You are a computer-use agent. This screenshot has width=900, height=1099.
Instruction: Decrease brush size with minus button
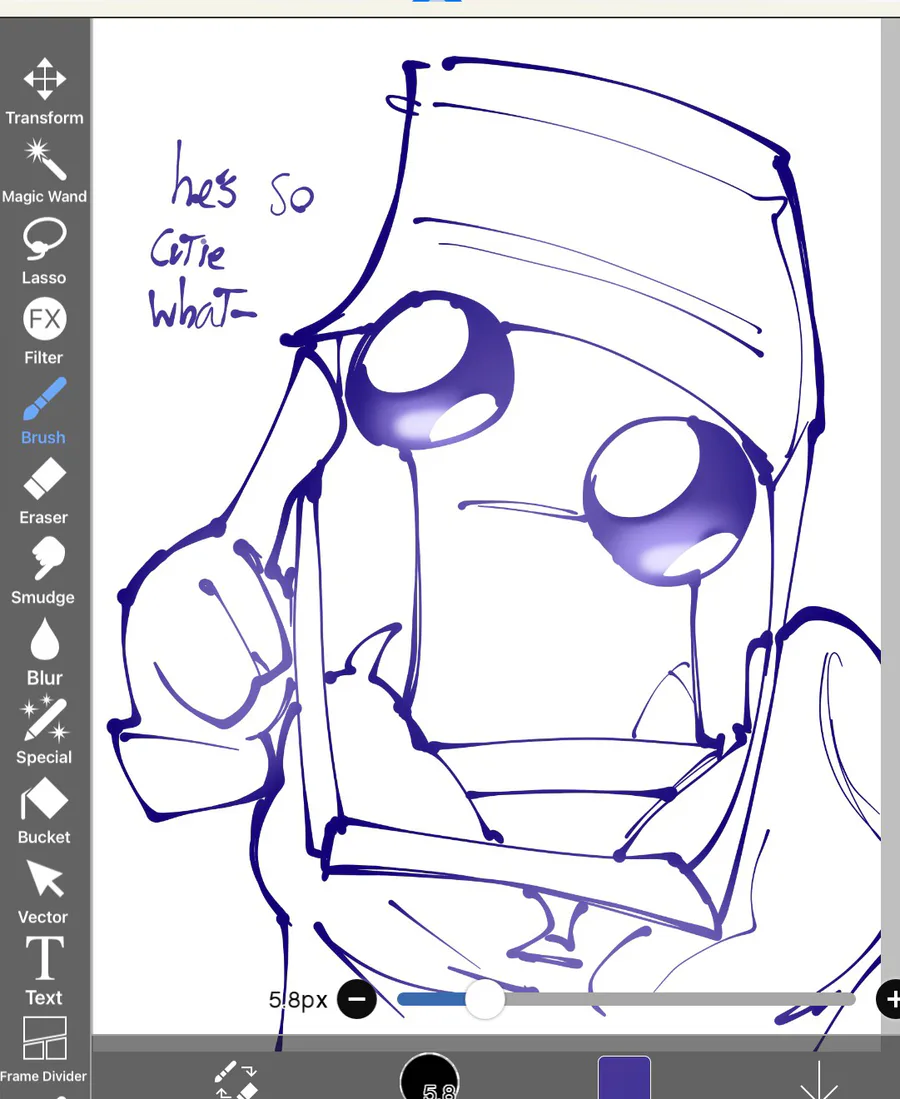click(357, 999)
